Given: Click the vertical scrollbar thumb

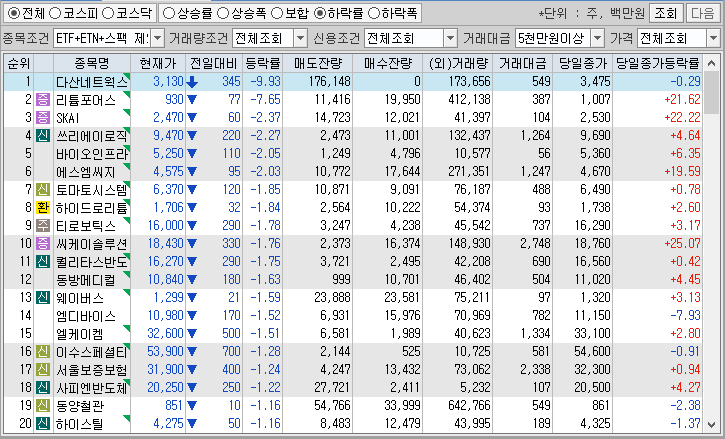Looking at the screenshot, I should 712,93.
